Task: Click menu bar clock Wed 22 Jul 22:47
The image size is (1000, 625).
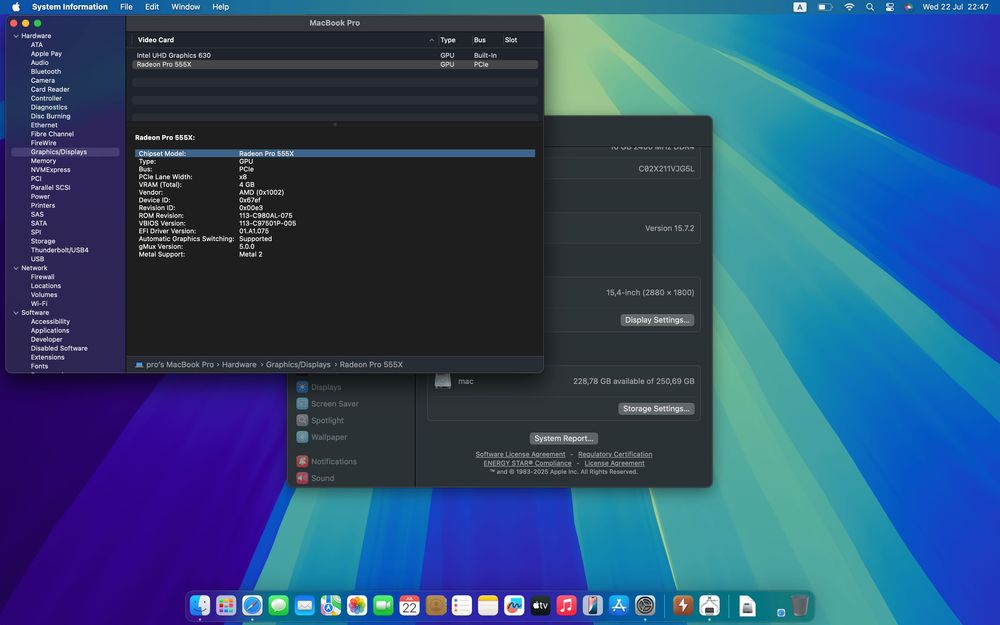Action: pos(955,7)
